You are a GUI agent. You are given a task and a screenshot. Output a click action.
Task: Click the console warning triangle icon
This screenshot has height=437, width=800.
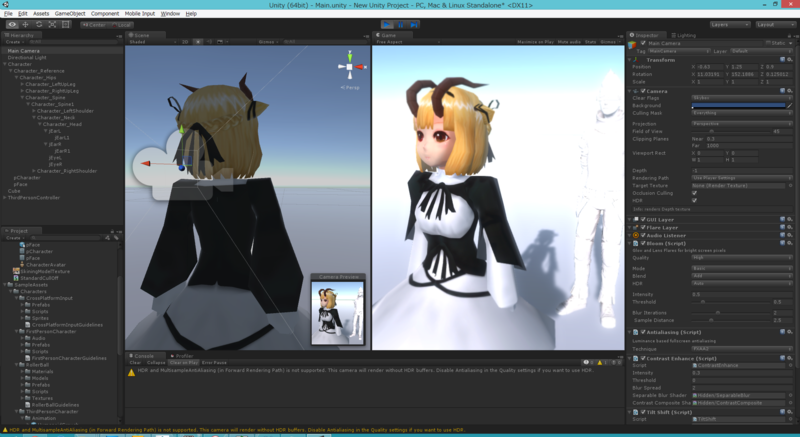131,373
